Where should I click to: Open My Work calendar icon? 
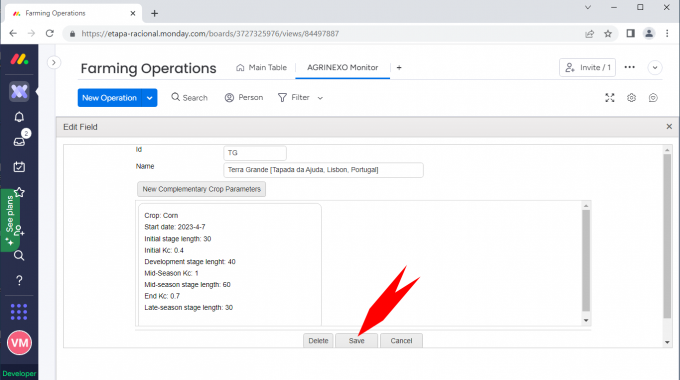tap(19, 167)
